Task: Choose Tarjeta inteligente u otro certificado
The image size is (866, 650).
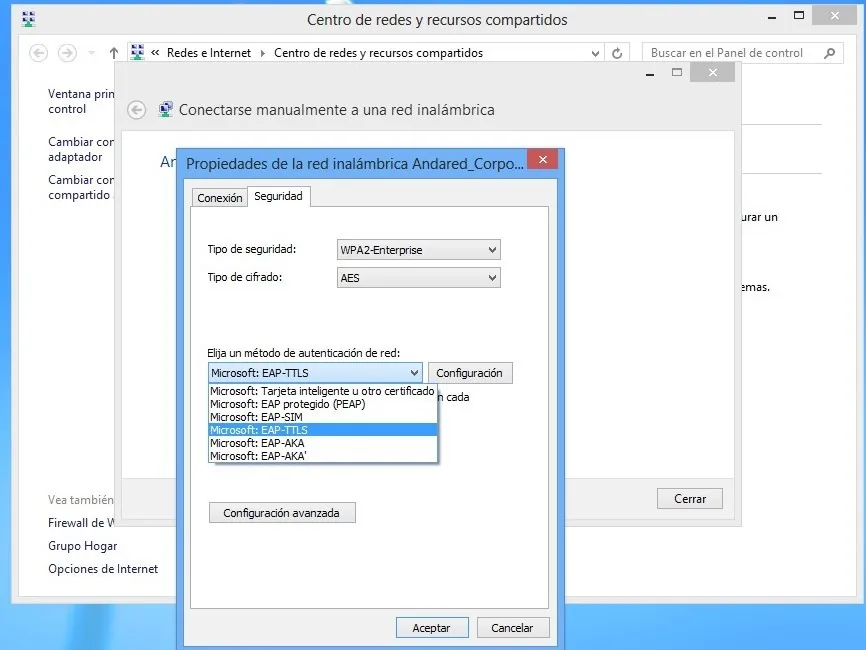Action: click(323, 391)
